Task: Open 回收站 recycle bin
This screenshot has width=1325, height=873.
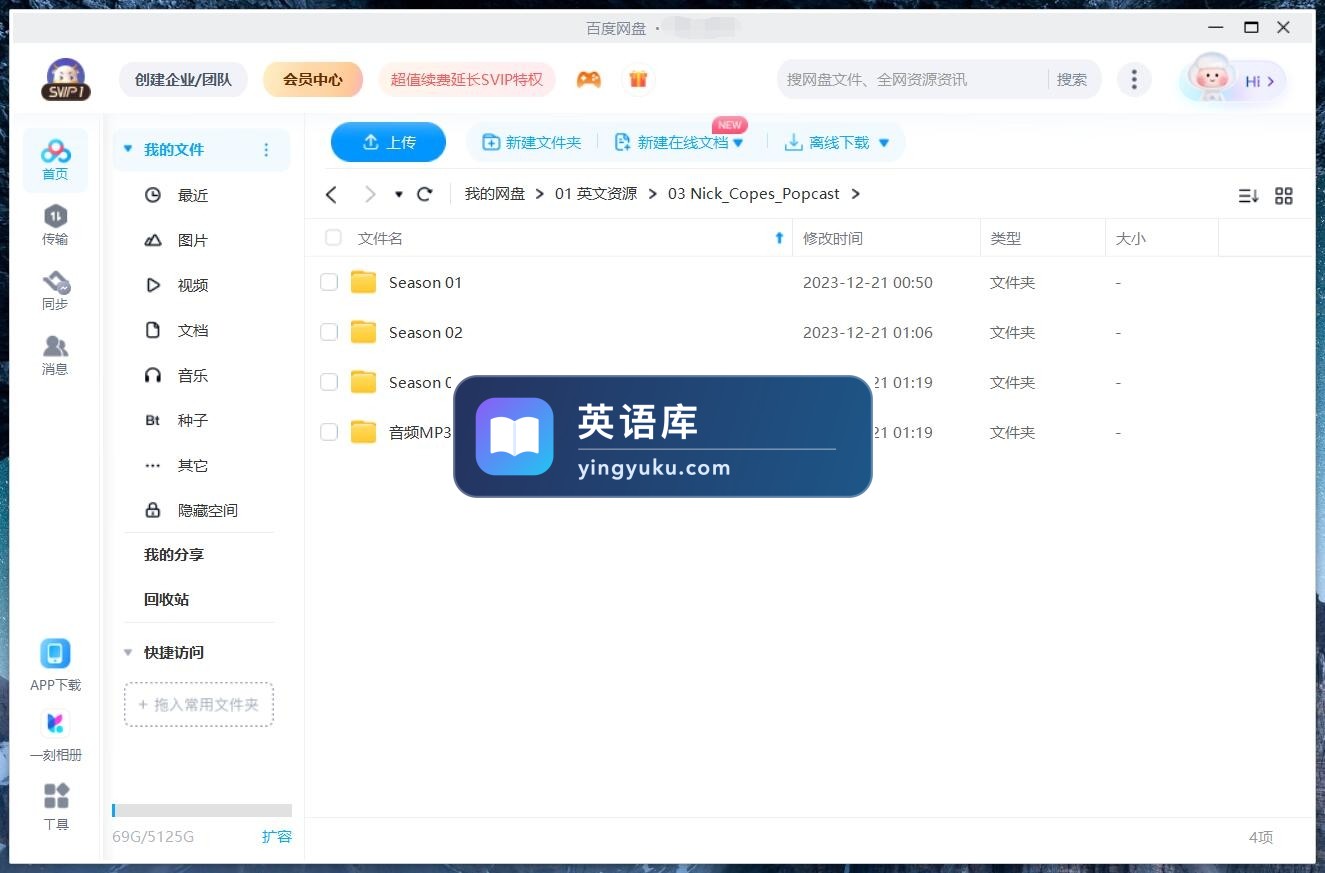Action: tap(166, 599)
